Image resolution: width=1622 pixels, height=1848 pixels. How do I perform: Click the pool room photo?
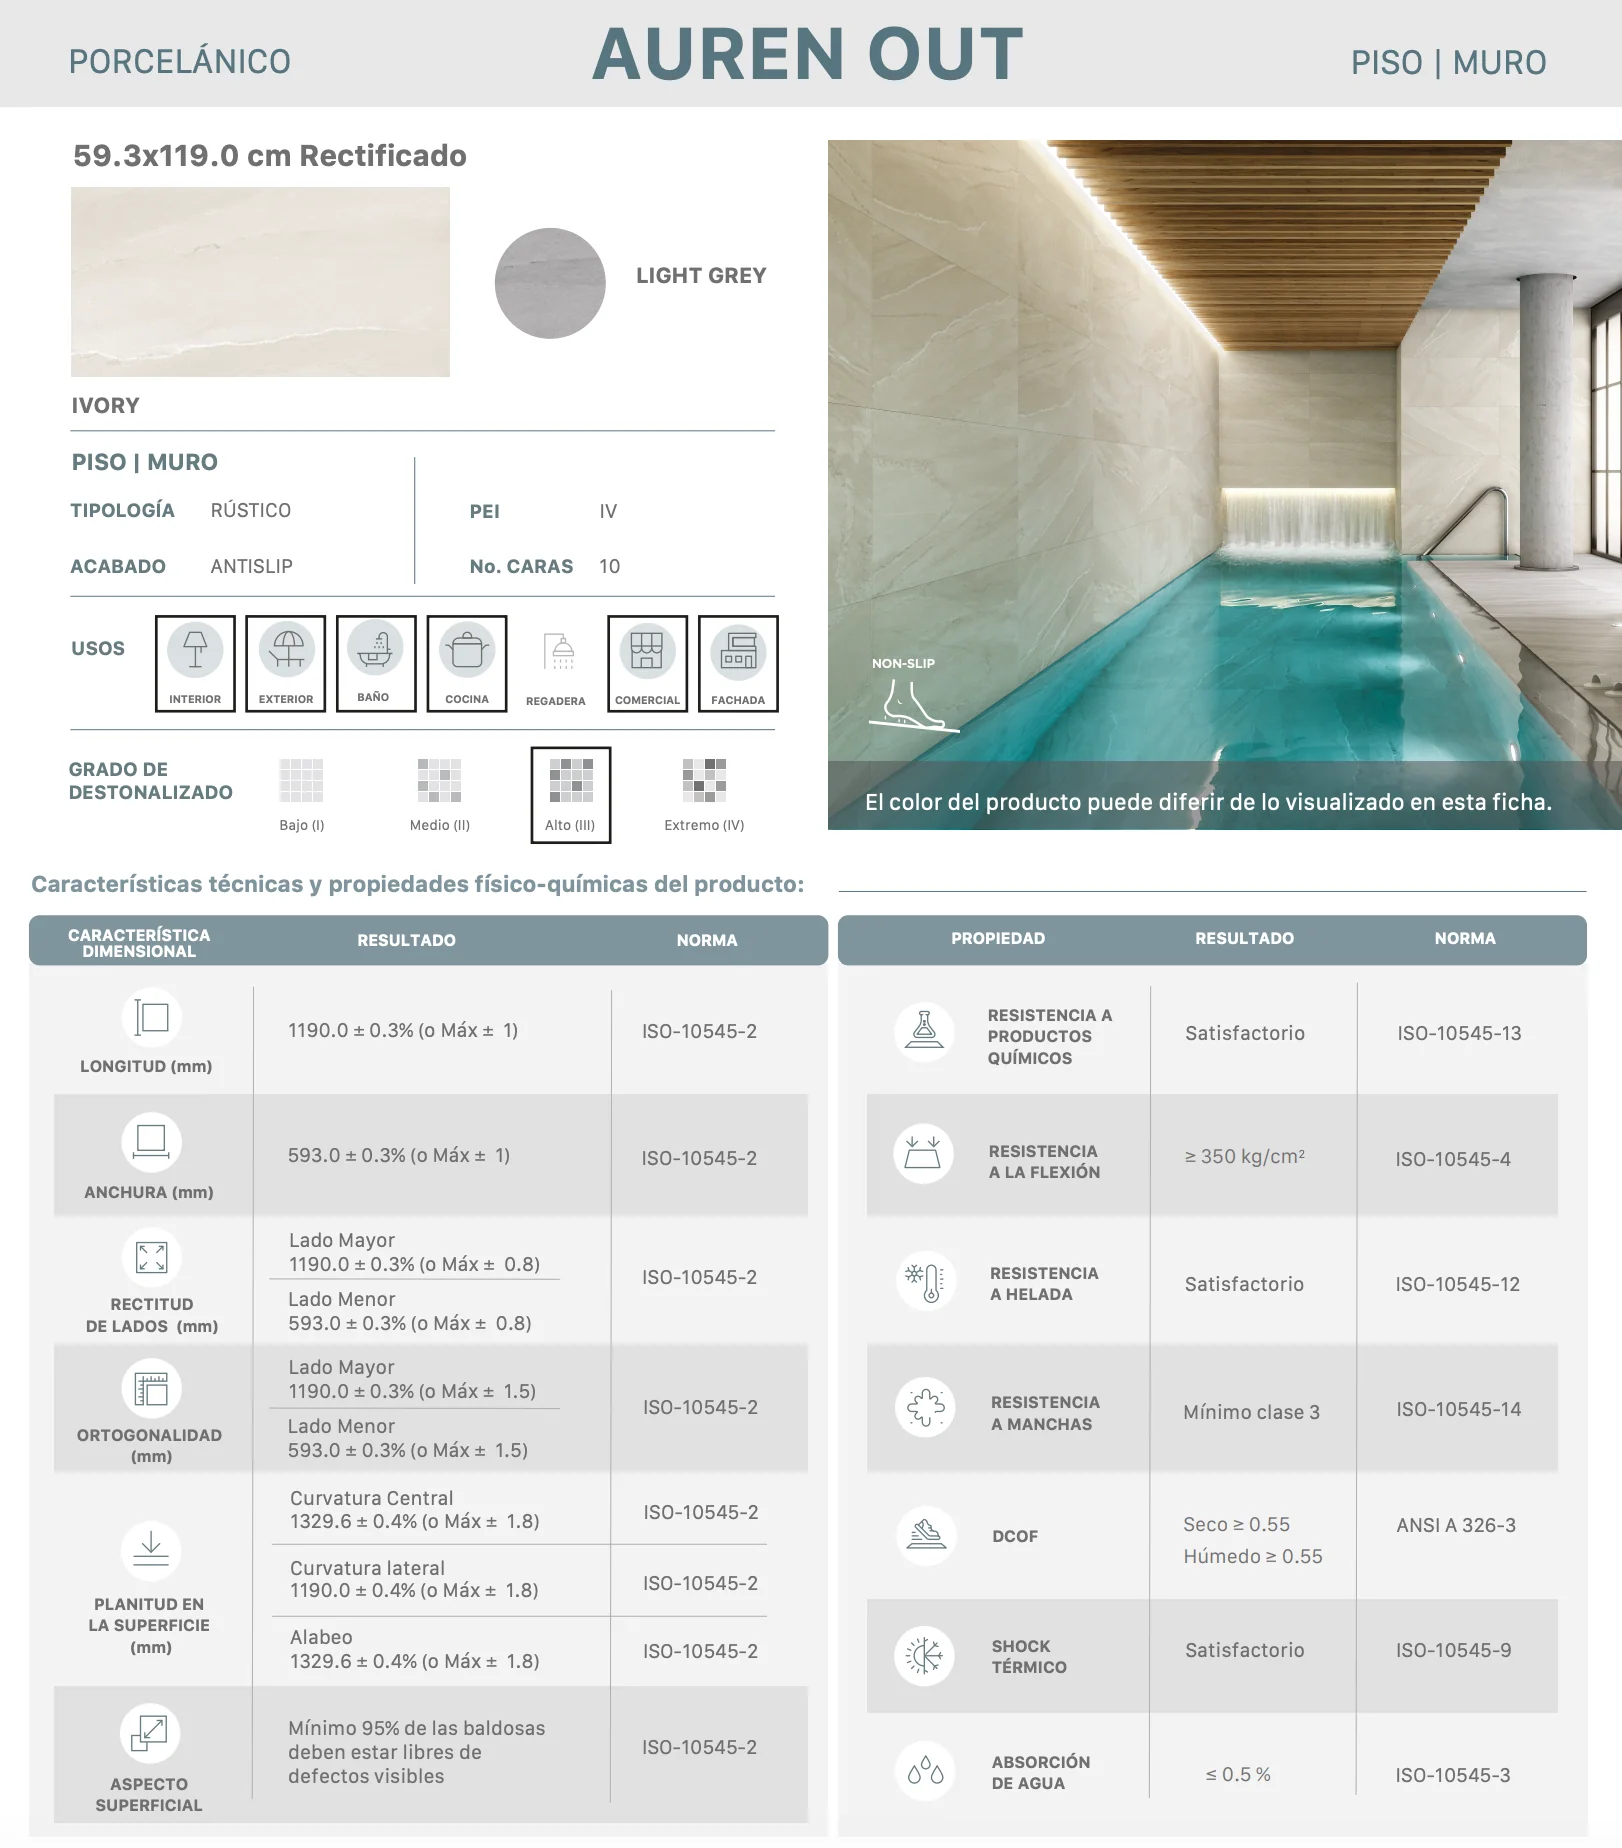pyautogui.click(x=1224, y=484)
